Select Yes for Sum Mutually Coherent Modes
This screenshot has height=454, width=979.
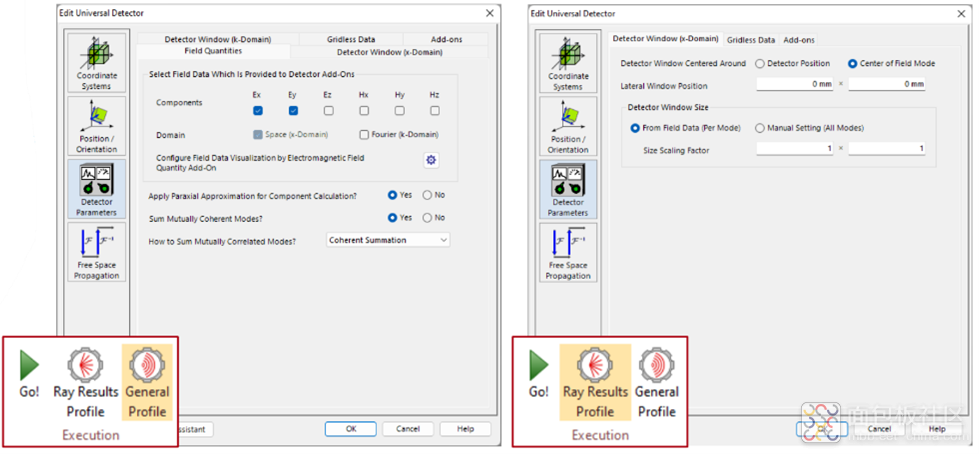(393, 218)
